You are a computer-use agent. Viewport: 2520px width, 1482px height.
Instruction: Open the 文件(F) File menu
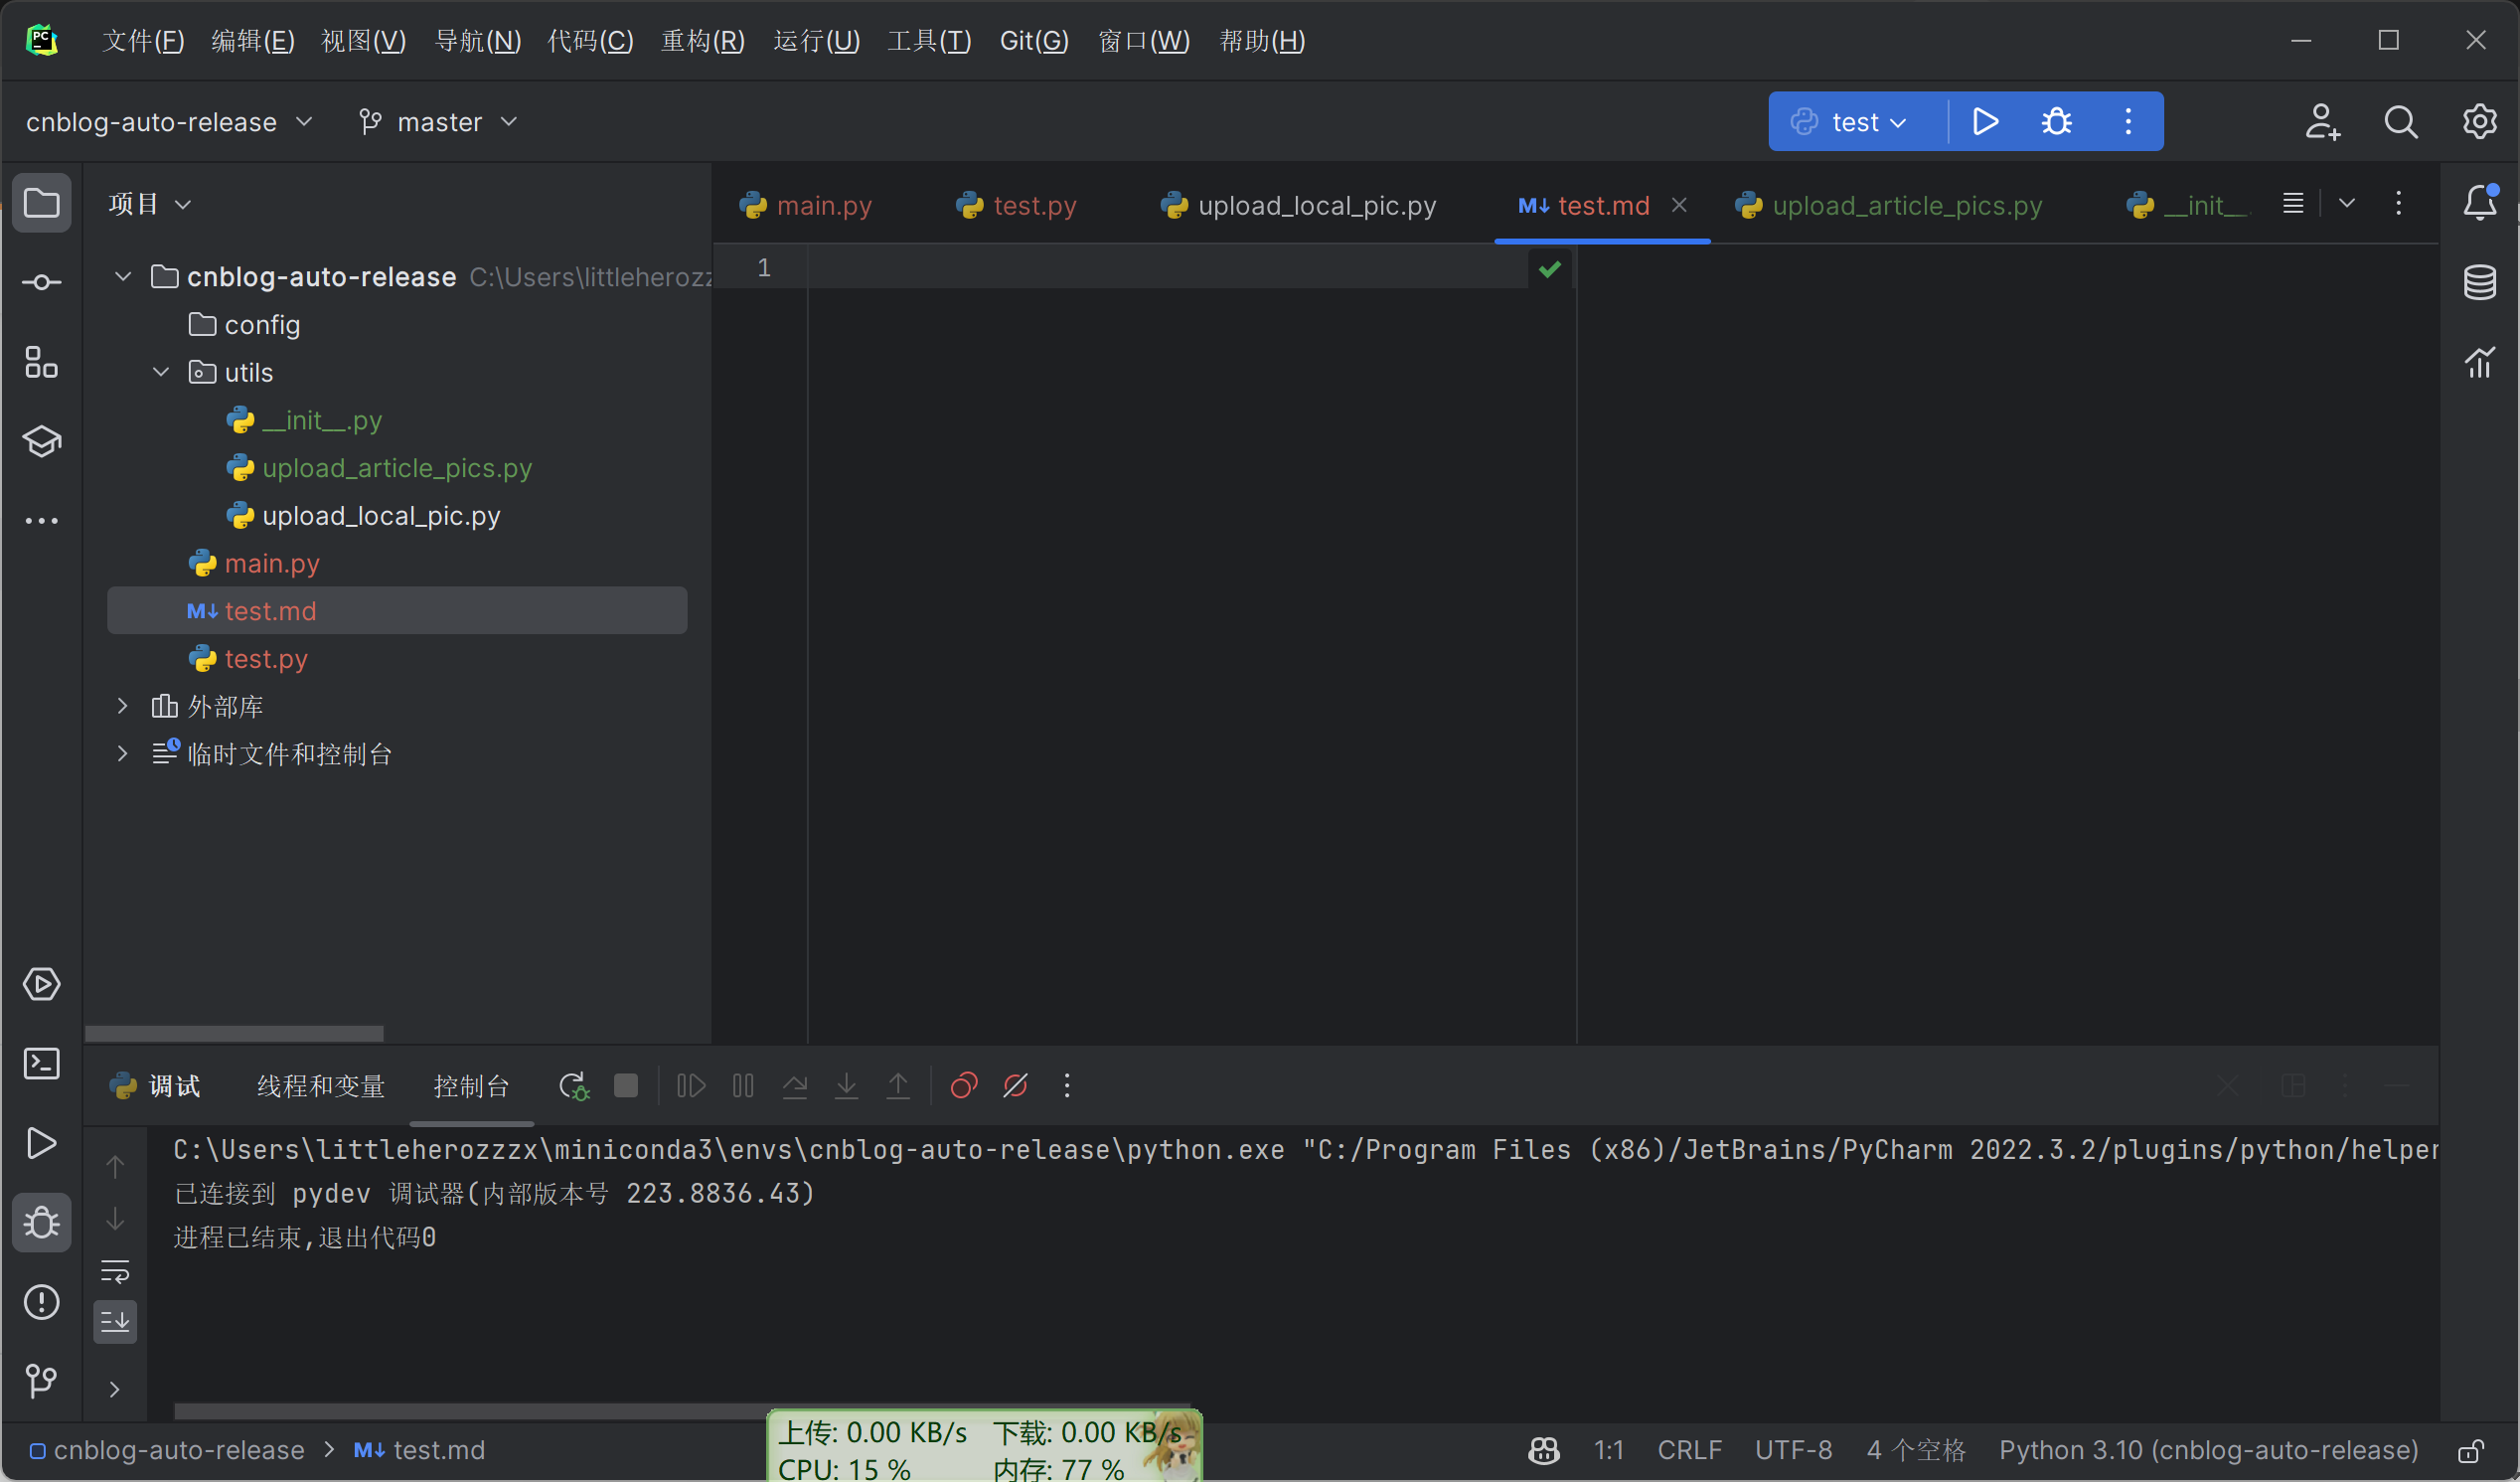(143, 41)
